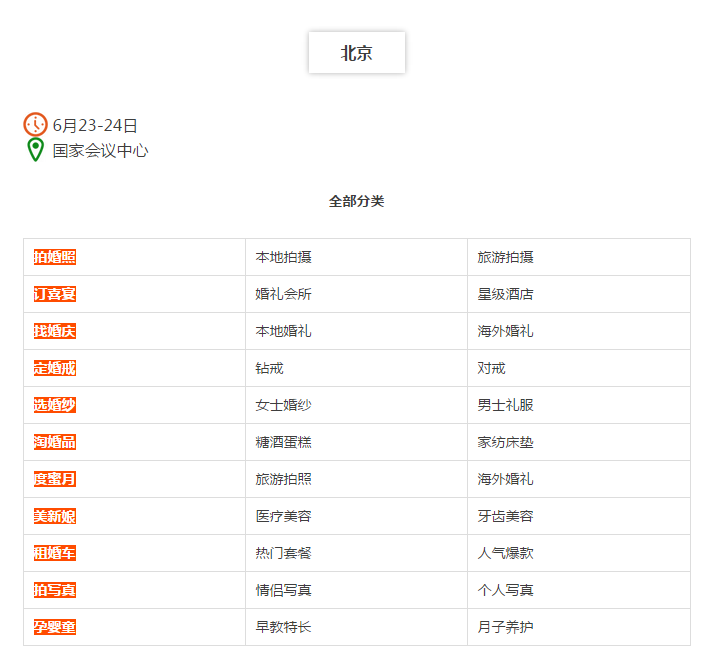Select the 钻戒 link
Image resolution: width=716 pixels, height=659 pixels.
269,368
